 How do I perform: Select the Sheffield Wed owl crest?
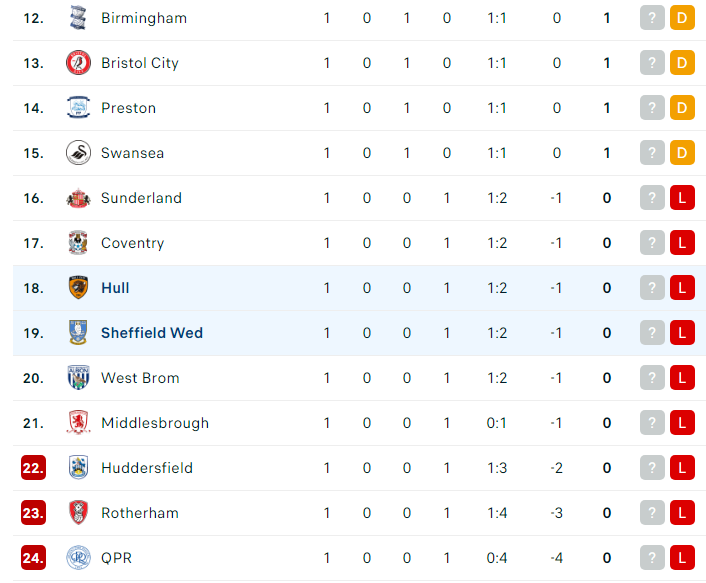[x=78, y=333]
